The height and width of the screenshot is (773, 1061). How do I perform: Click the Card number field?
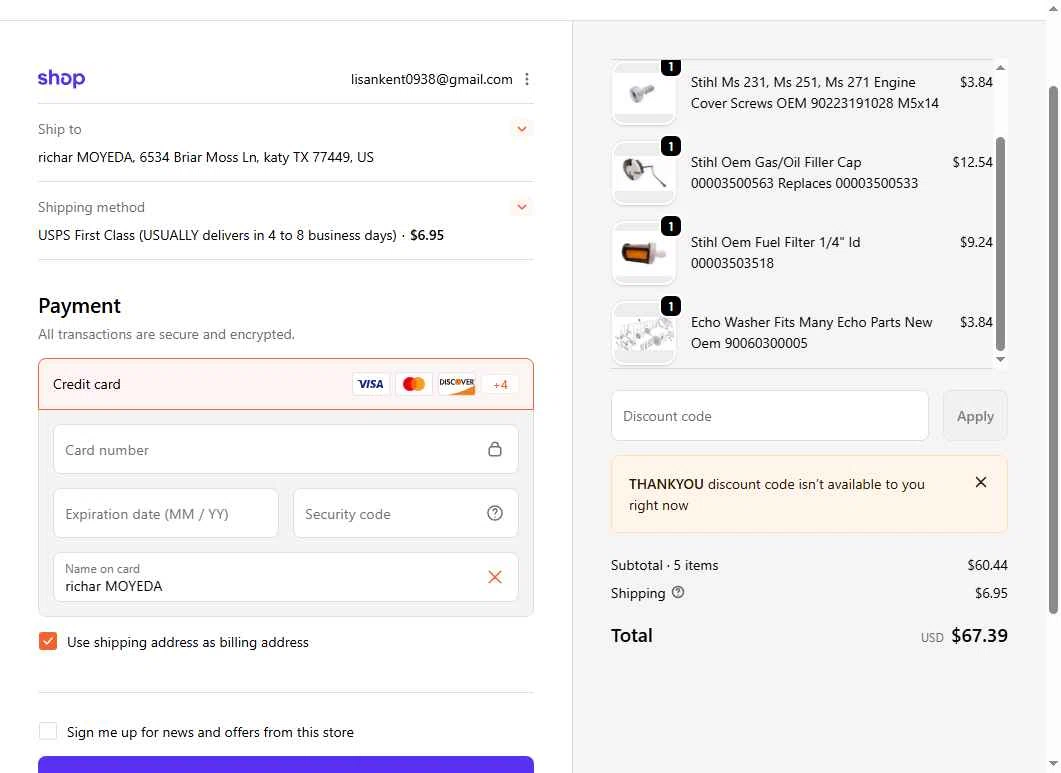pyautogui.click(x=286, y=449)
